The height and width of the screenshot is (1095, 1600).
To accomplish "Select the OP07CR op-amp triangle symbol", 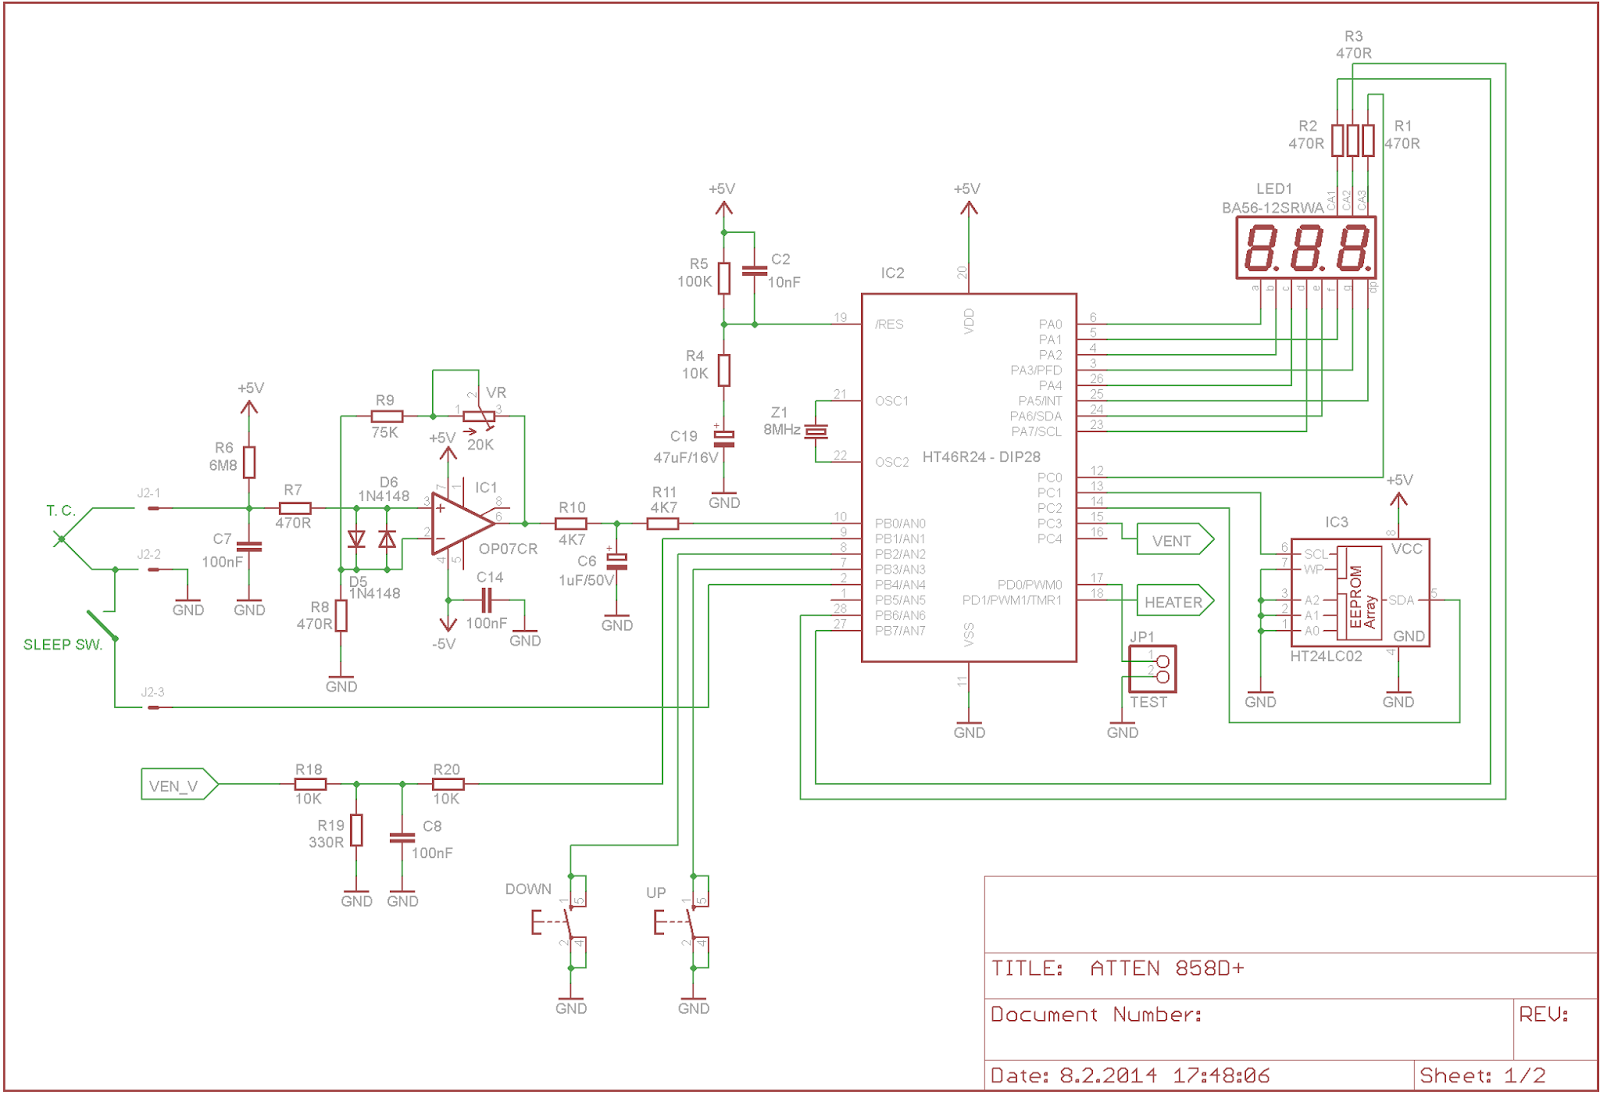I will pos(462,524).
